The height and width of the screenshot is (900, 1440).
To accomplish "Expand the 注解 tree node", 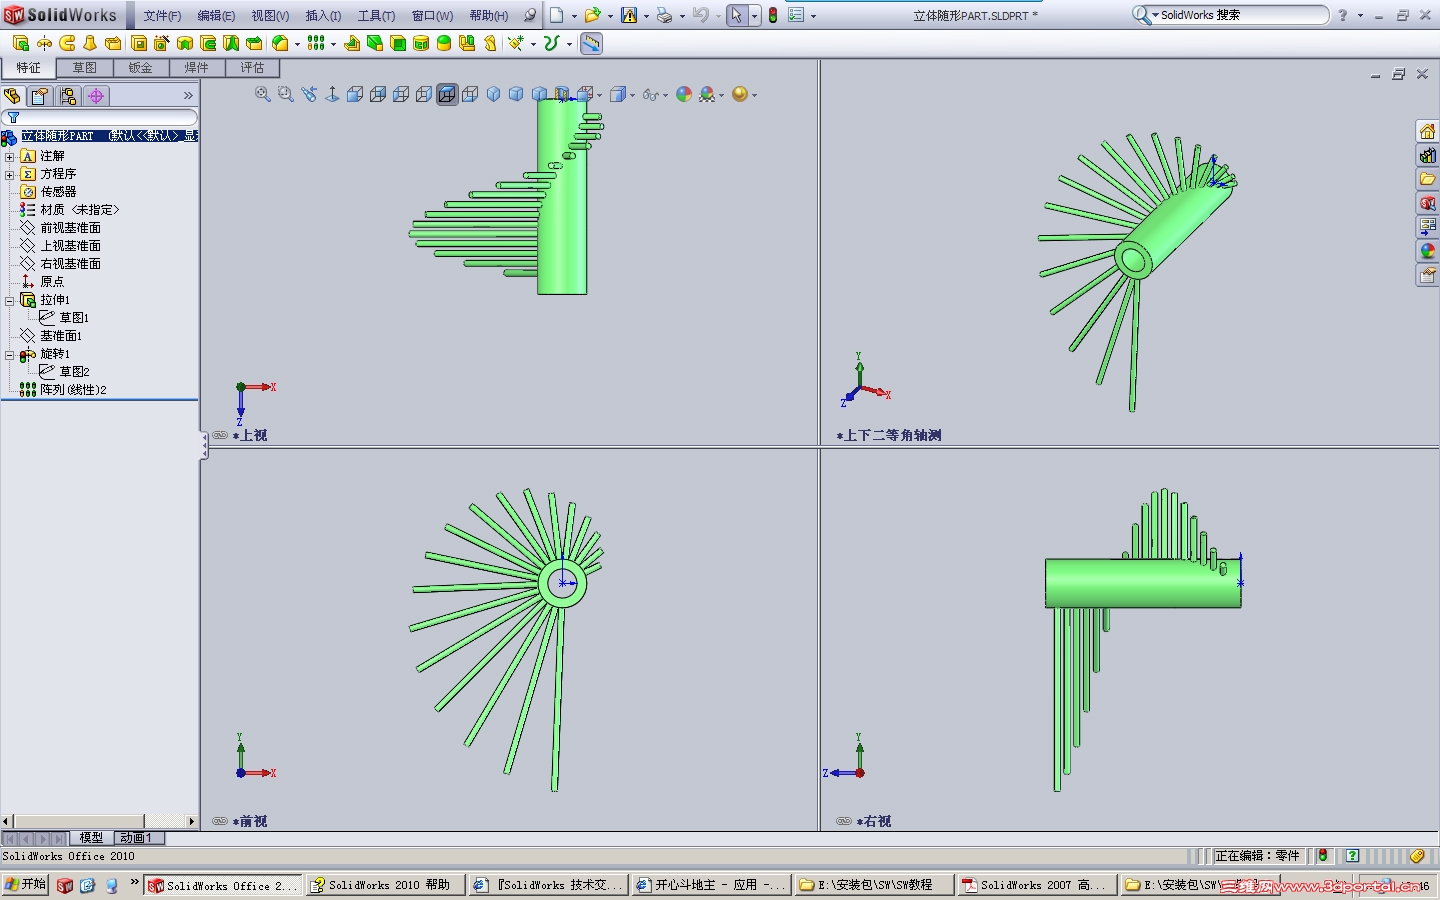I will (10, 156).
